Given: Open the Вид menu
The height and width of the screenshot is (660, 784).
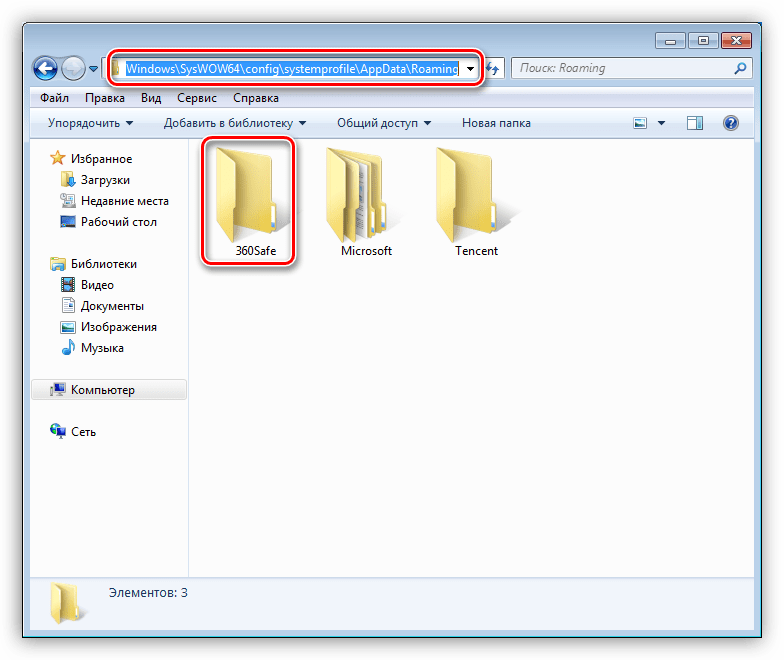Looking at the screenshot, I should tap(150, 98).
